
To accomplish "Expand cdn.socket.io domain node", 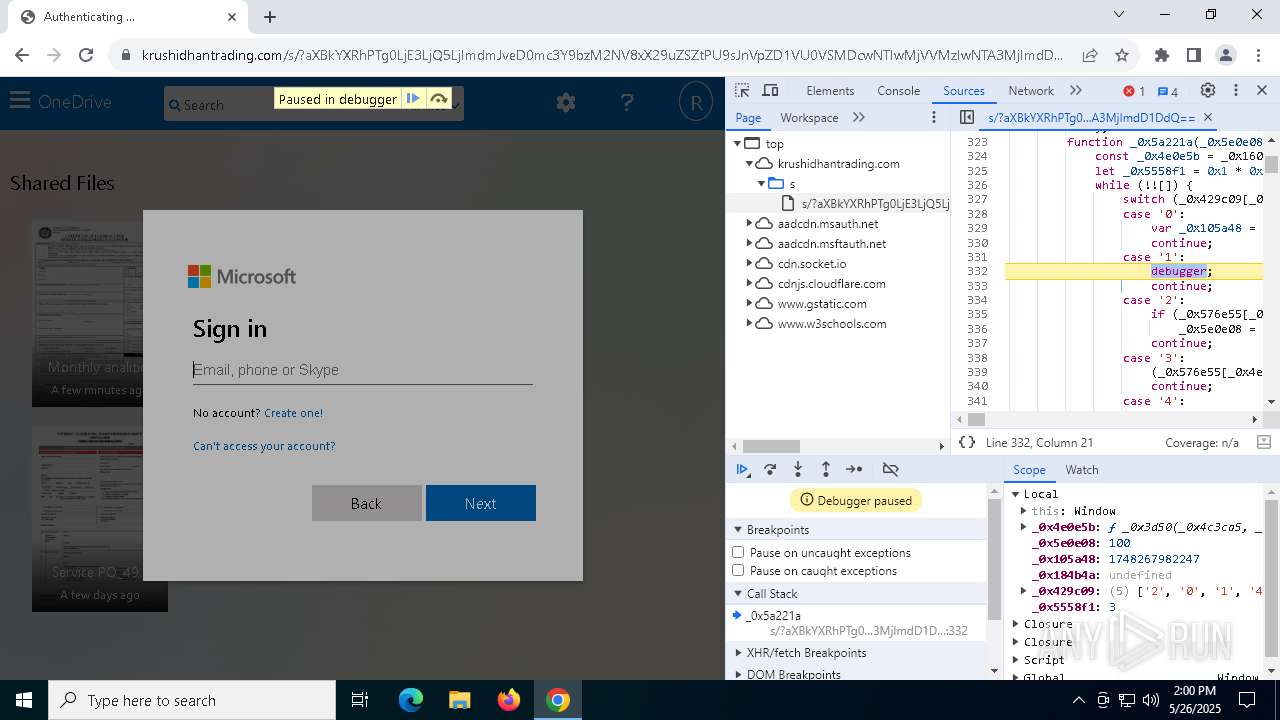I will (749, 264).
